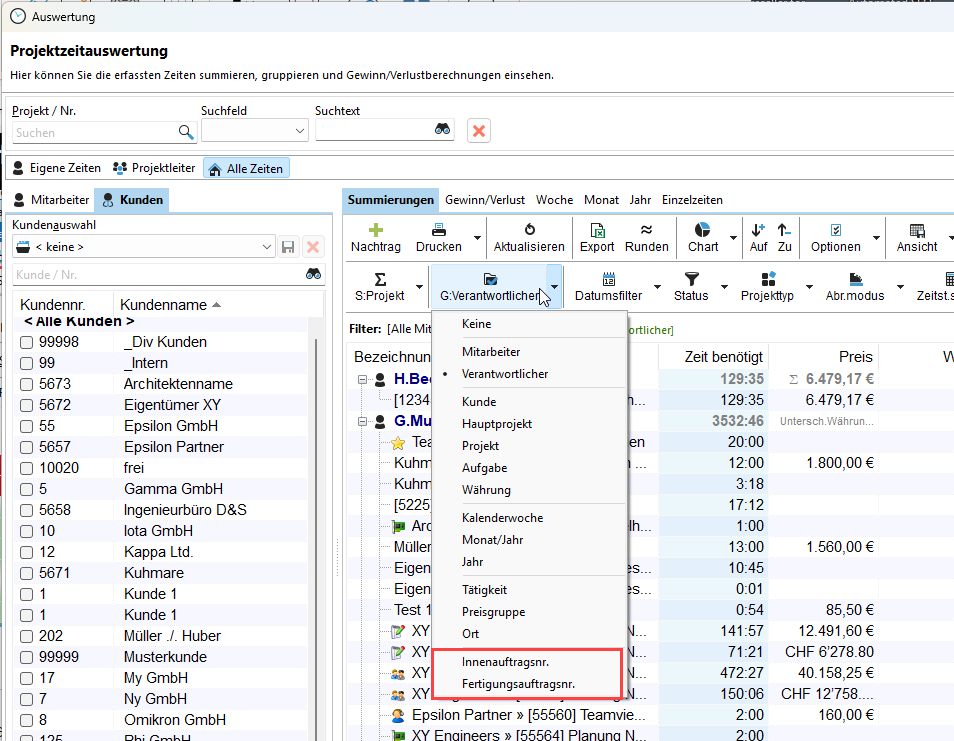Click the Status filter funnel icon
954x741 pixels.
pyautogui.click(x=691, y=279)
